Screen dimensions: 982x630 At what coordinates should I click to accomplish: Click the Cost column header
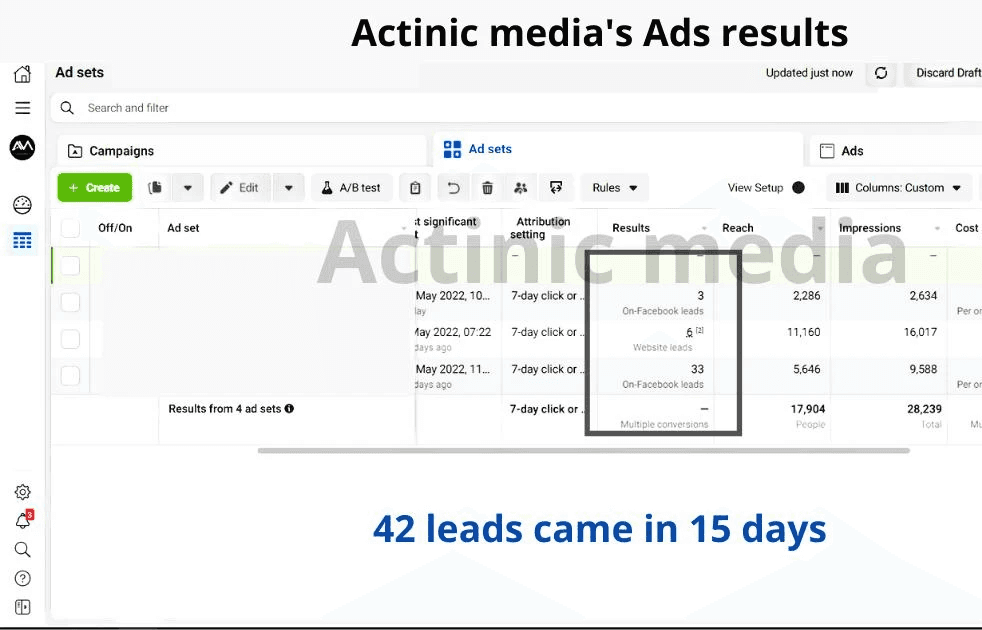pyautogui.click(x=966, y=228)
